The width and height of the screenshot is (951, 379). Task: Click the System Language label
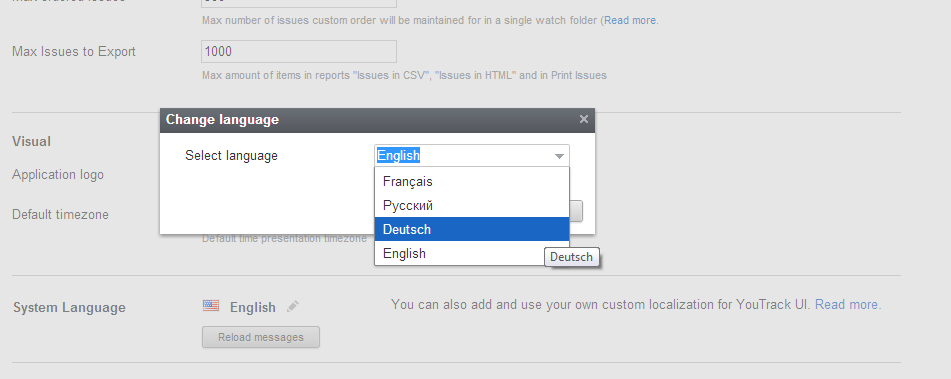69,307
